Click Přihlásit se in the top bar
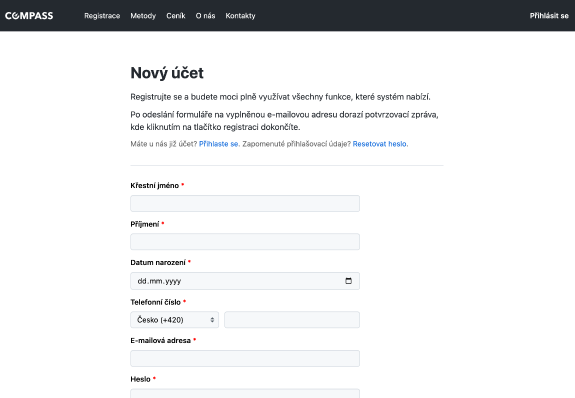This screenshot has height=398, width=575. point(549,16)
